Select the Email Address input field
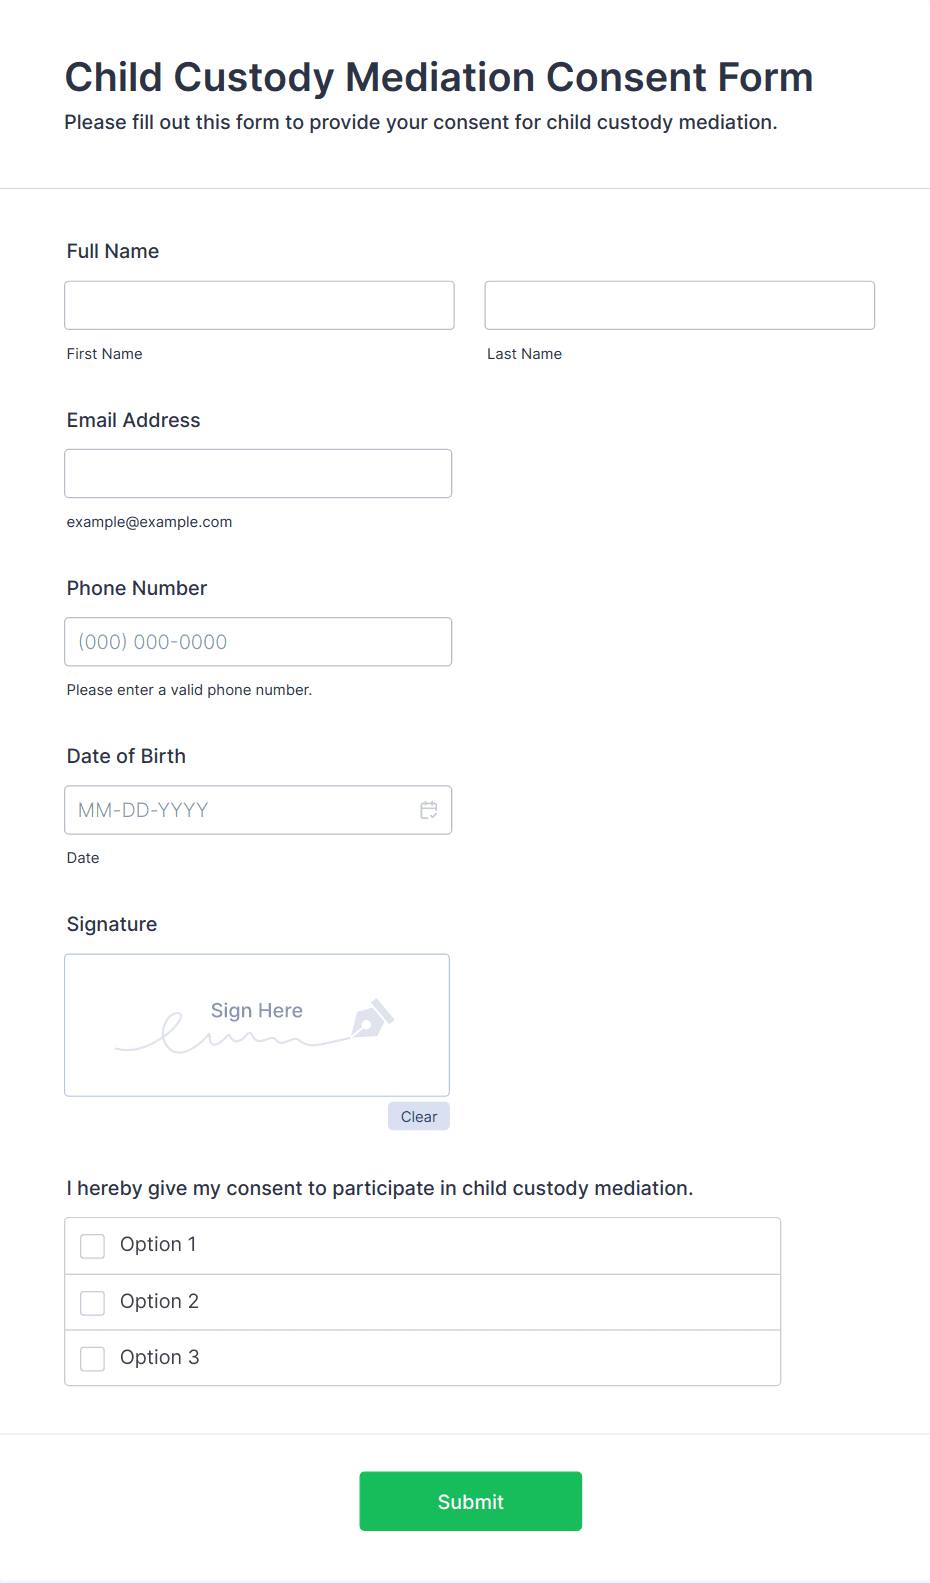 (x=258, y=473)
